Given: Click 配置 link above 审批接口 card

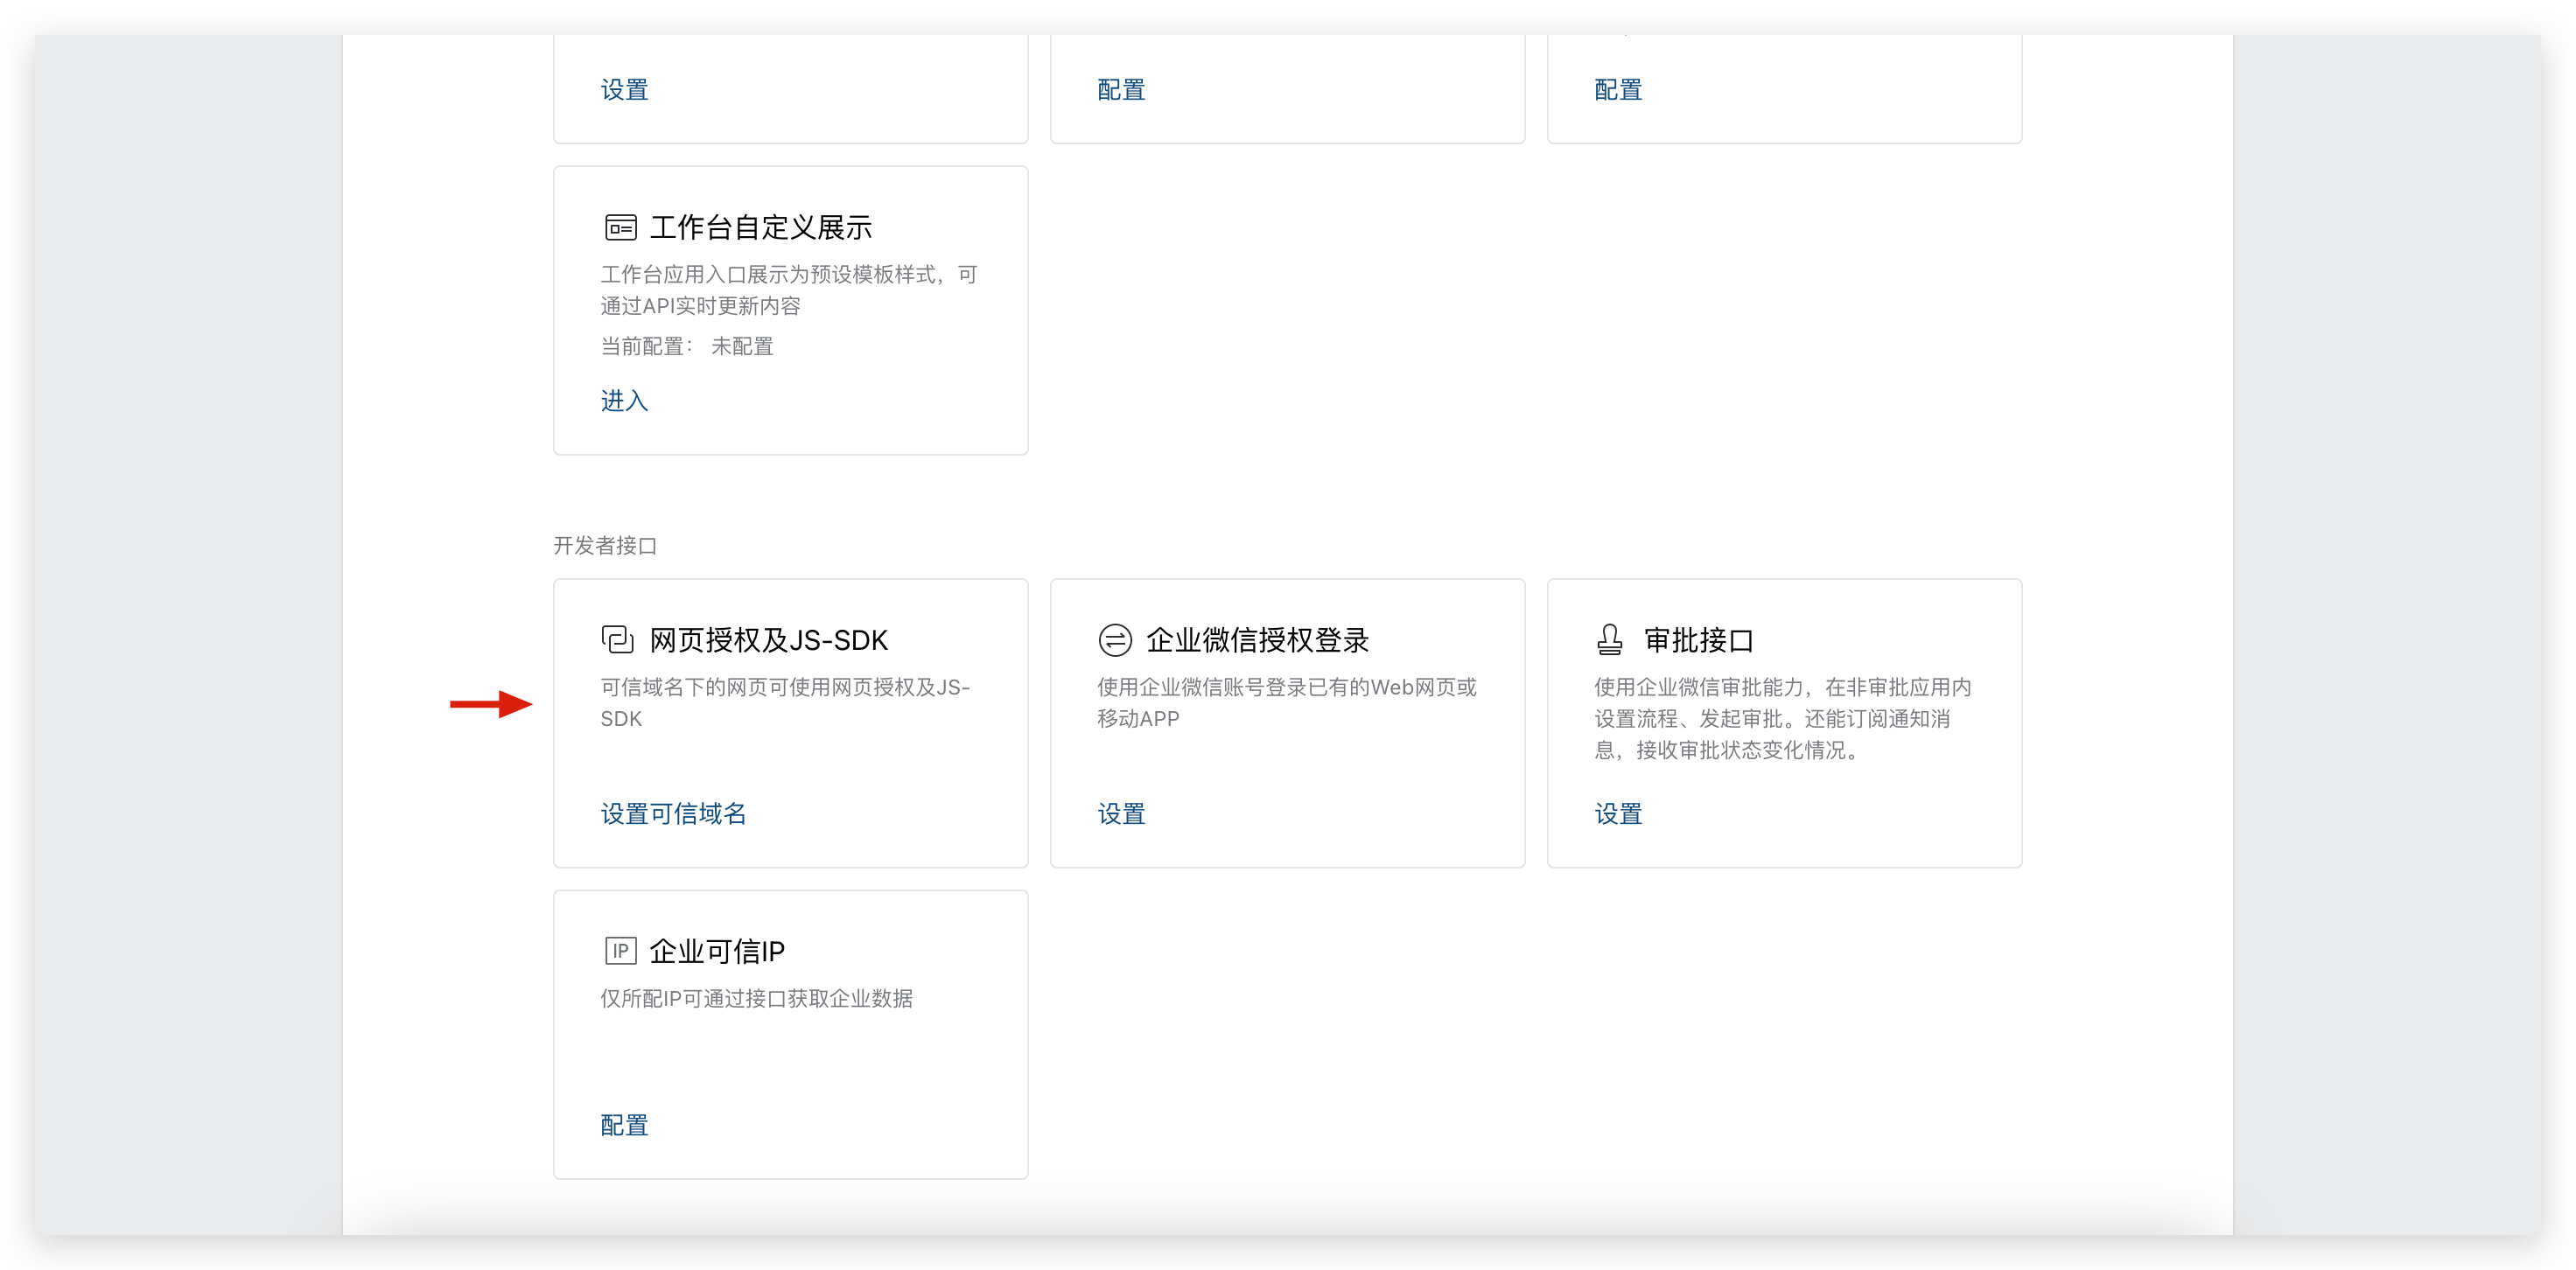Looking at the screenshot, I should pos(1618,90).
